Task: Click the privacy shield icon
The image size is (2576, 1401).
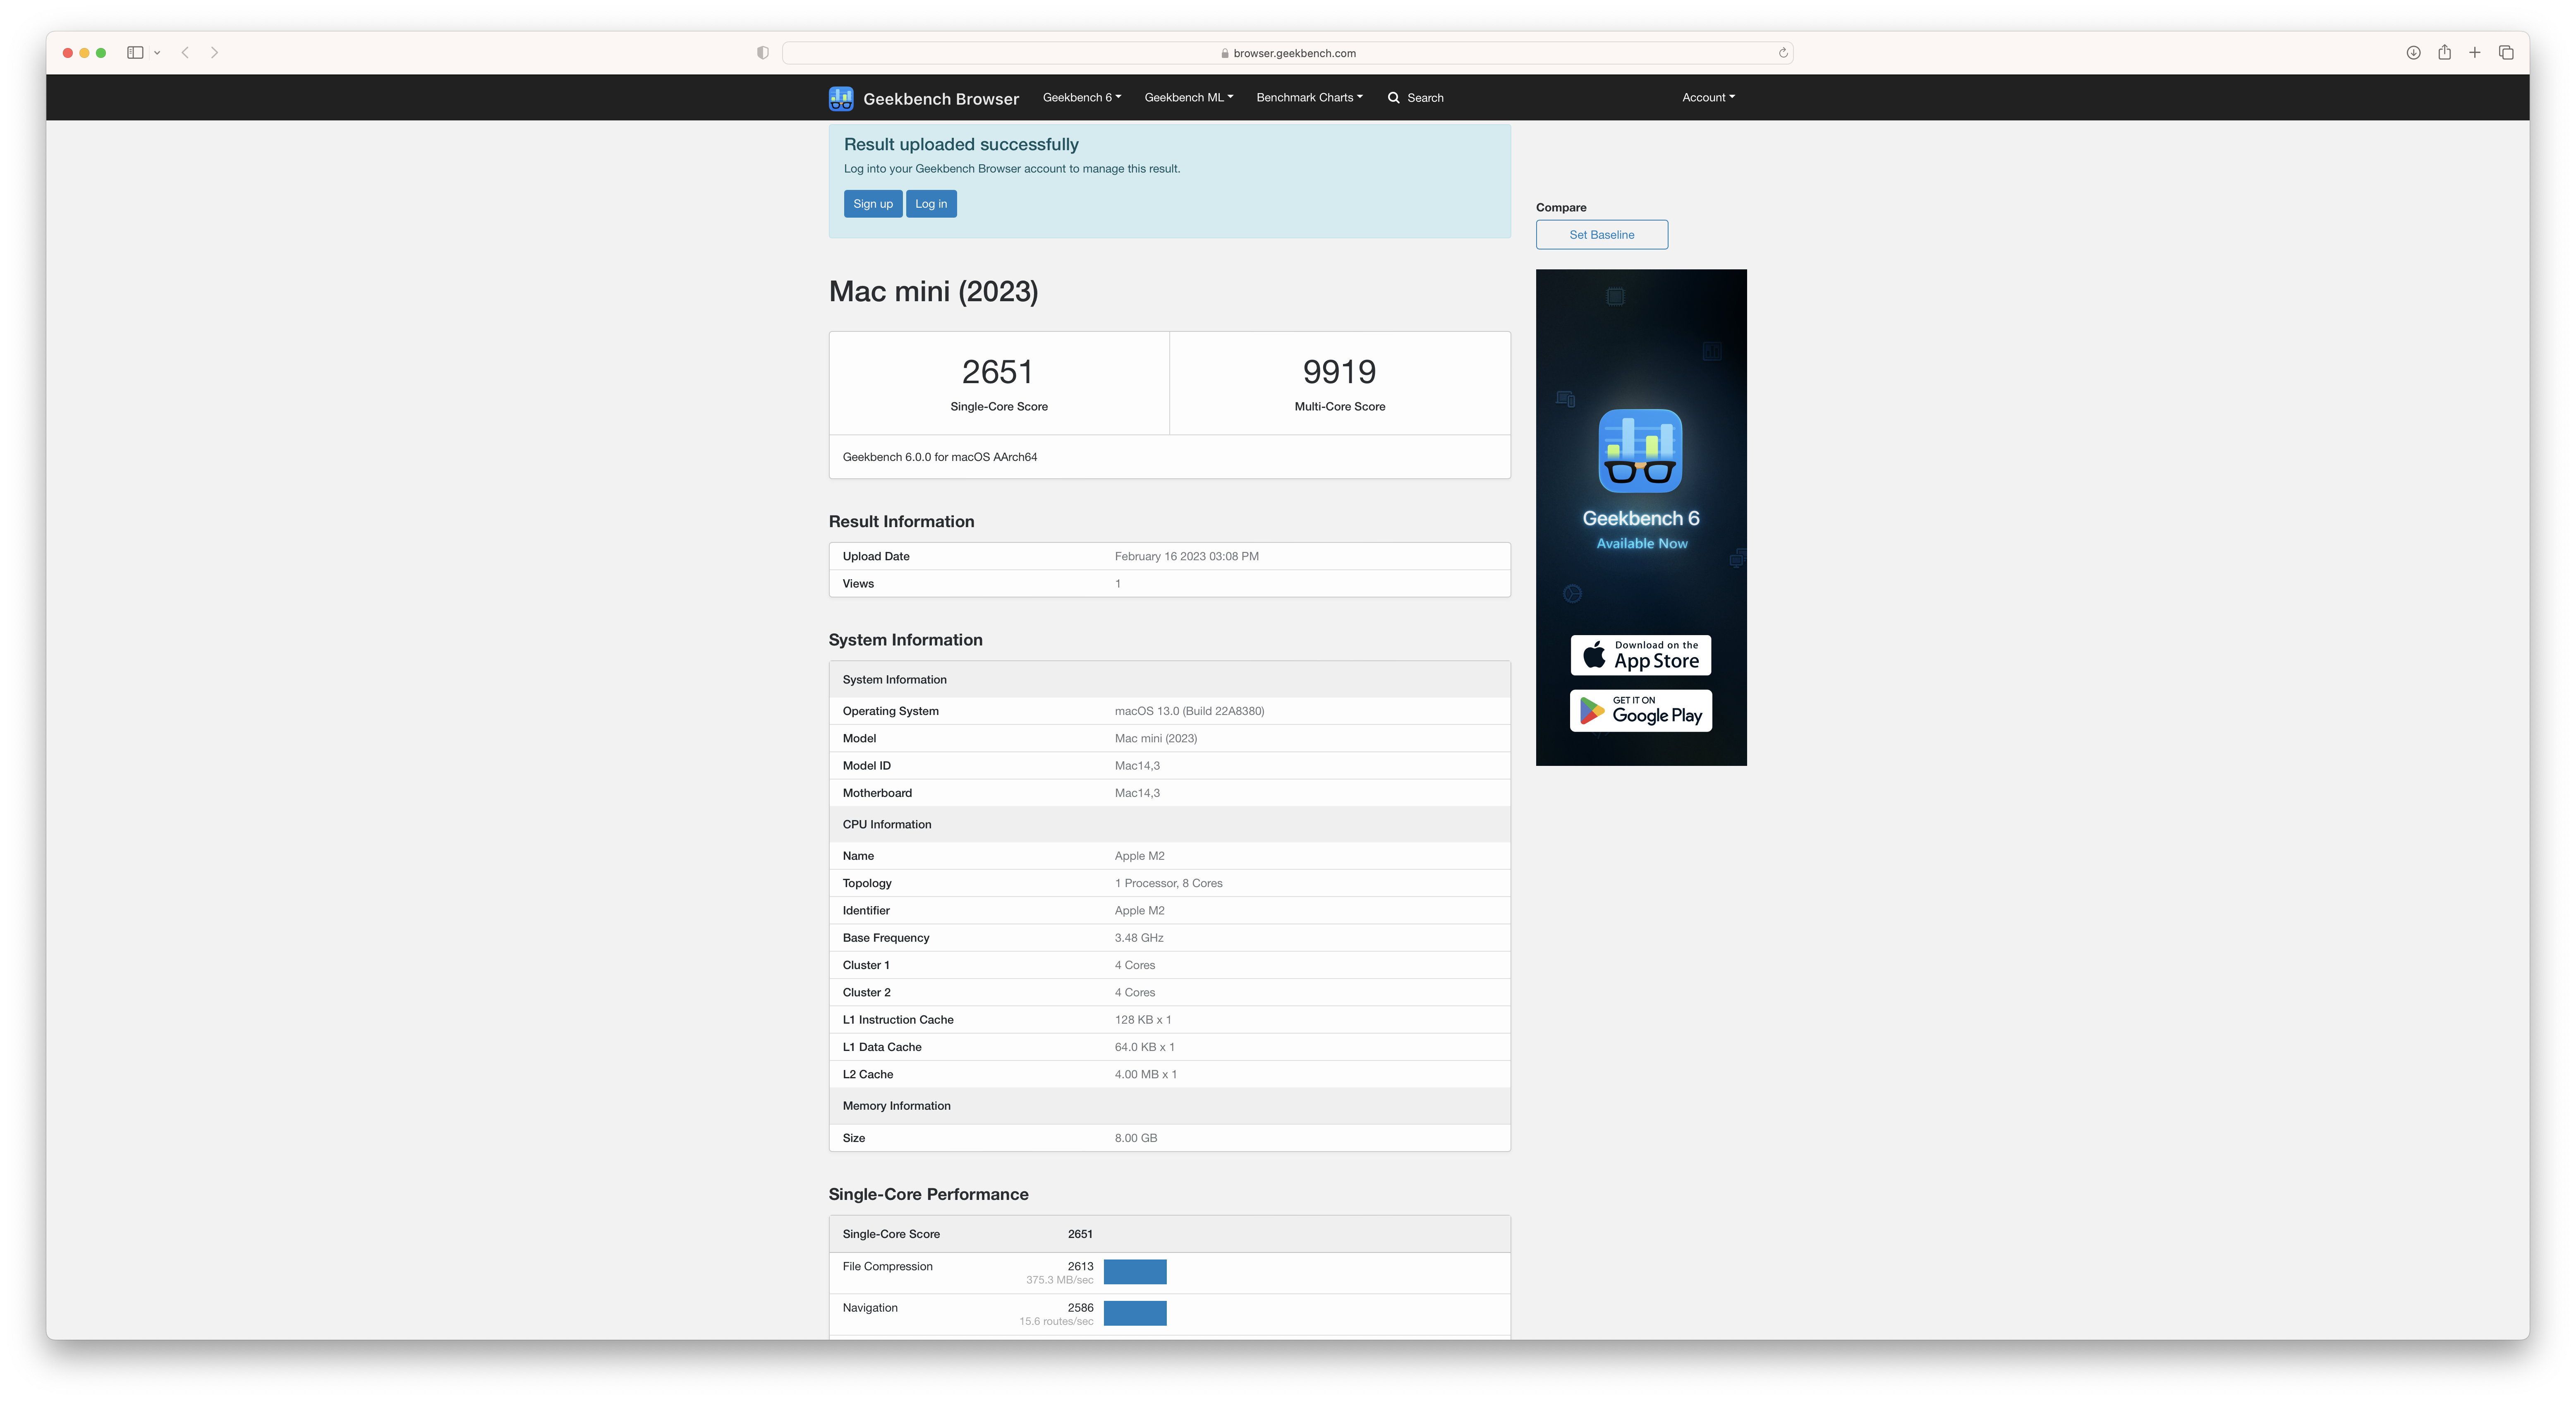Action: (x=763, y=53)
